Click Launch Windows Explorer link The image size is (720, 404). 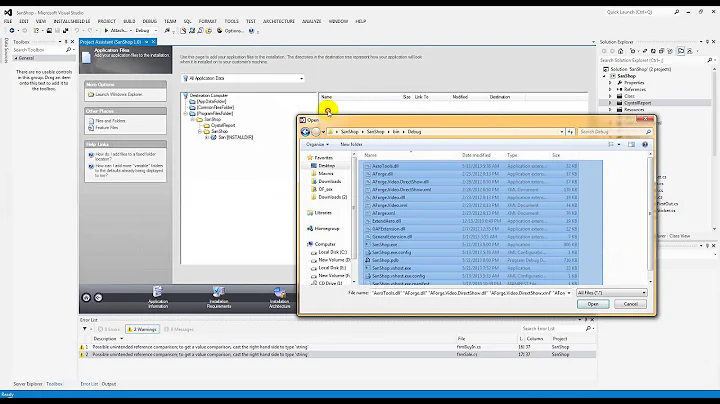pyautogui.click(x=118, y=95)
